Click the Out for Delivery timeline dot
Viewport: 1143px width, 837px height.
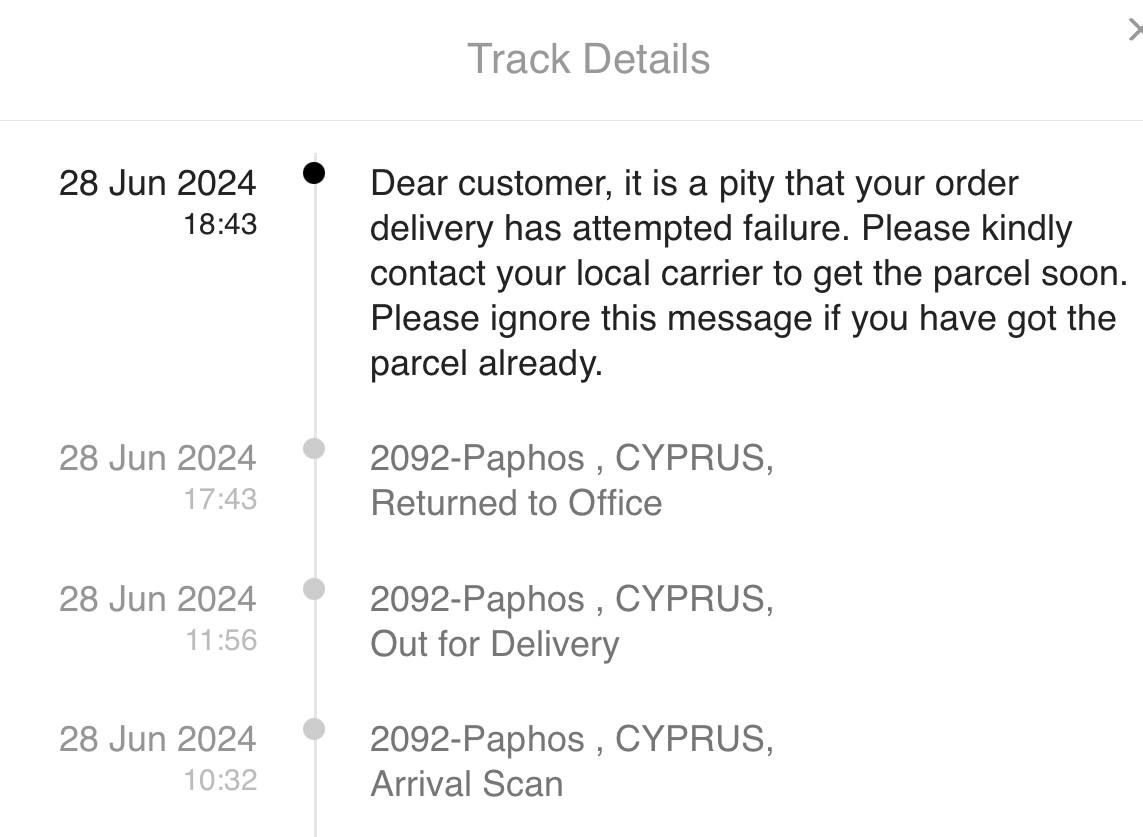click(x=314, y=588)
